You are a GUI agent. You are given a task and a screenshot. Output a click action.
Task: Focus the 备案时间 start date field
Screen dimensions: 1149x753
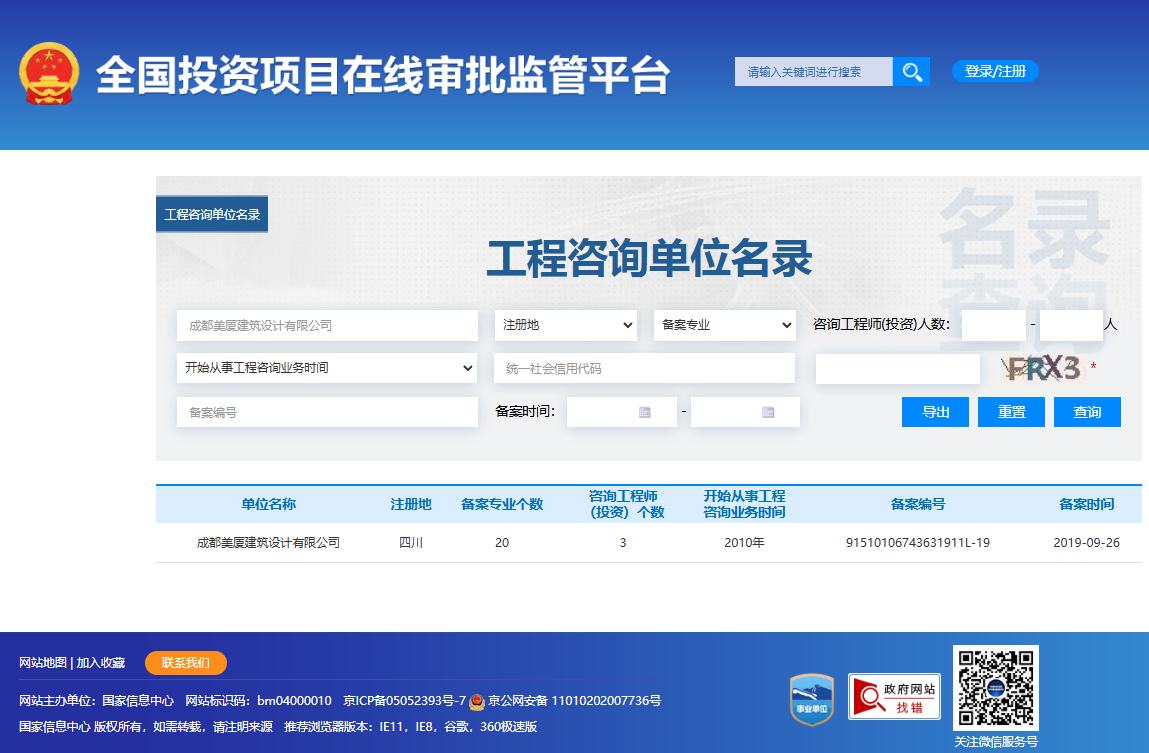[621, 412]
